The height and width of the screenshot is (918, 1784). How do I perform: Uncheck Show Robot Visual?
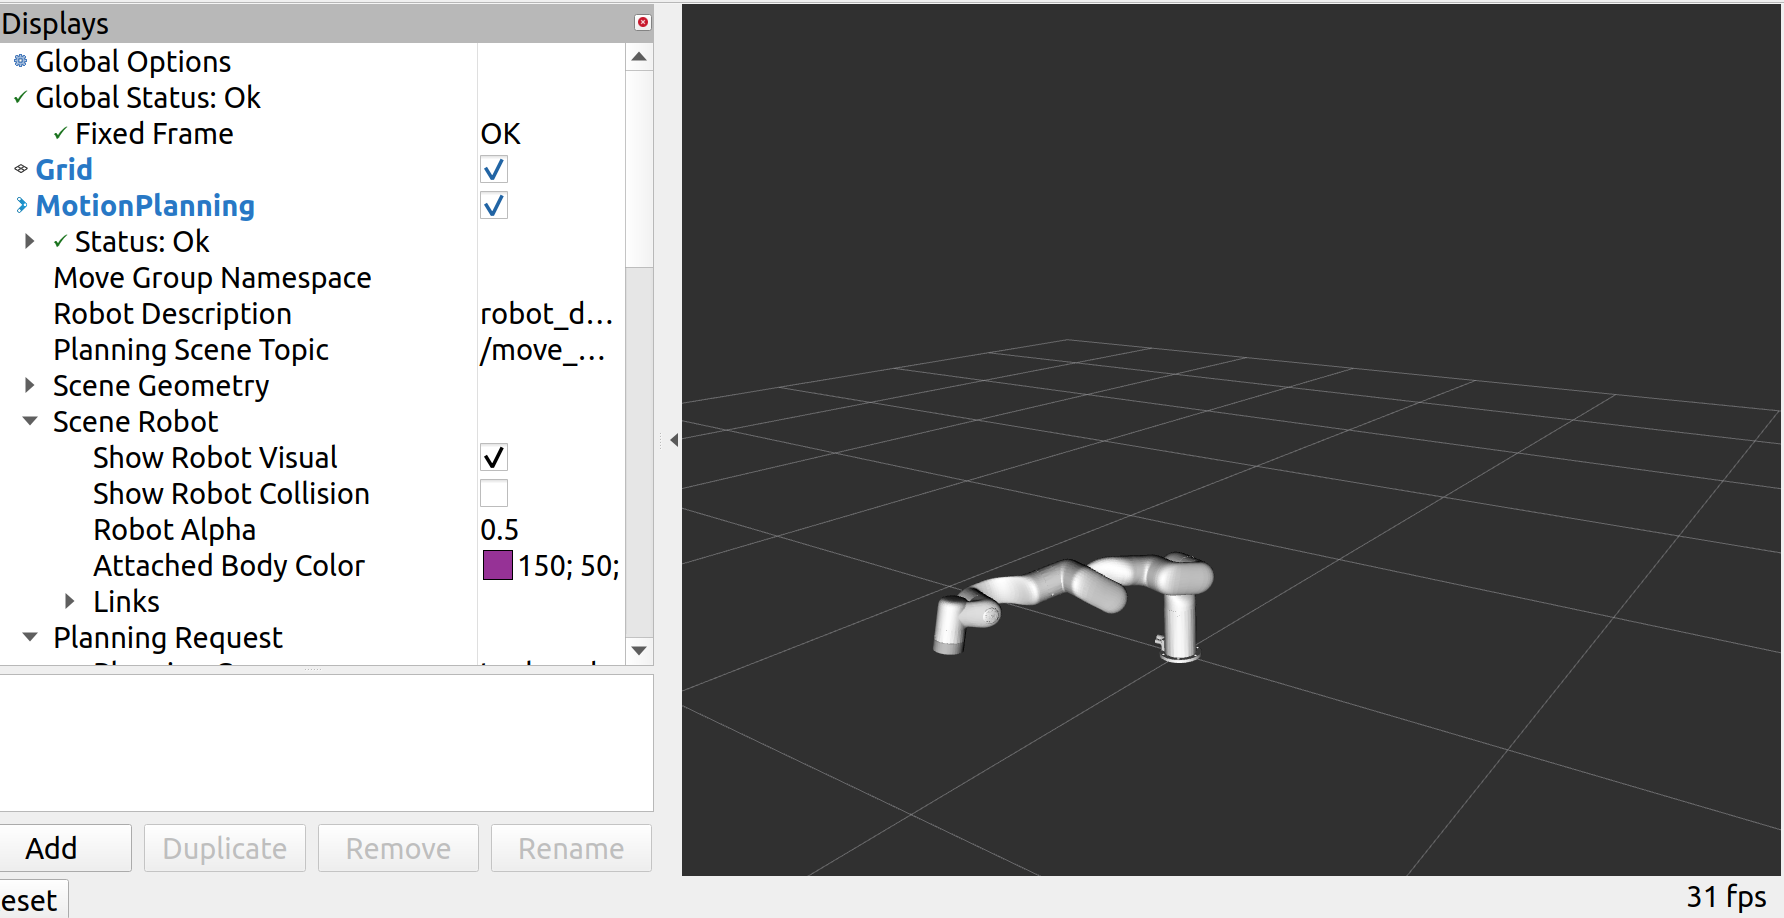[x=493, y=457]
